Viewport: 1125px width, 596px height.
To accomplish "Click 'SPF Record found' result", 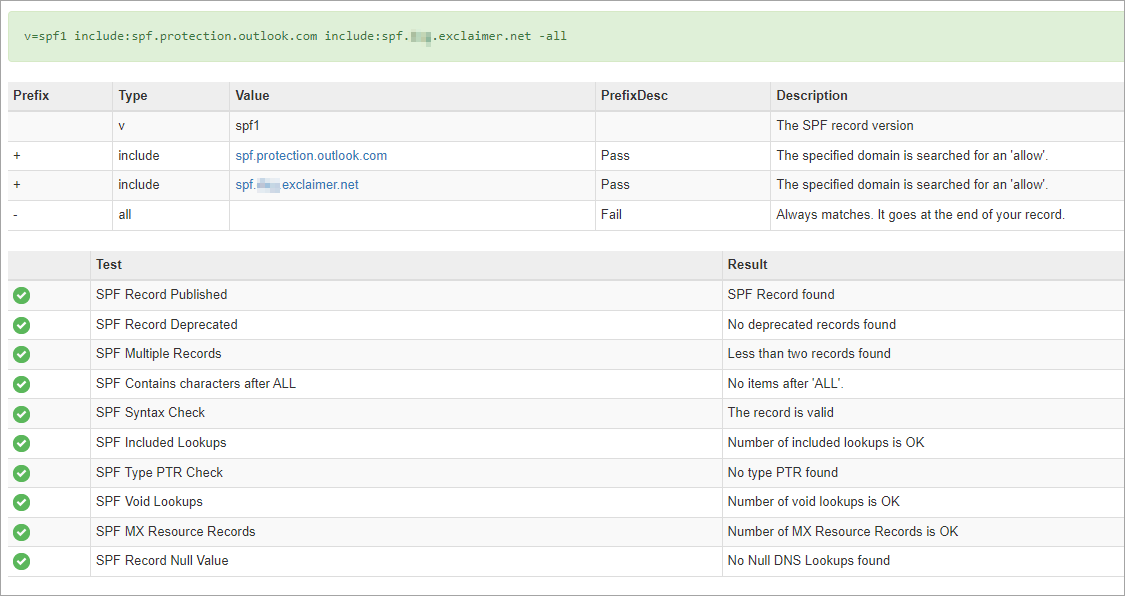I will click(781, 295).
